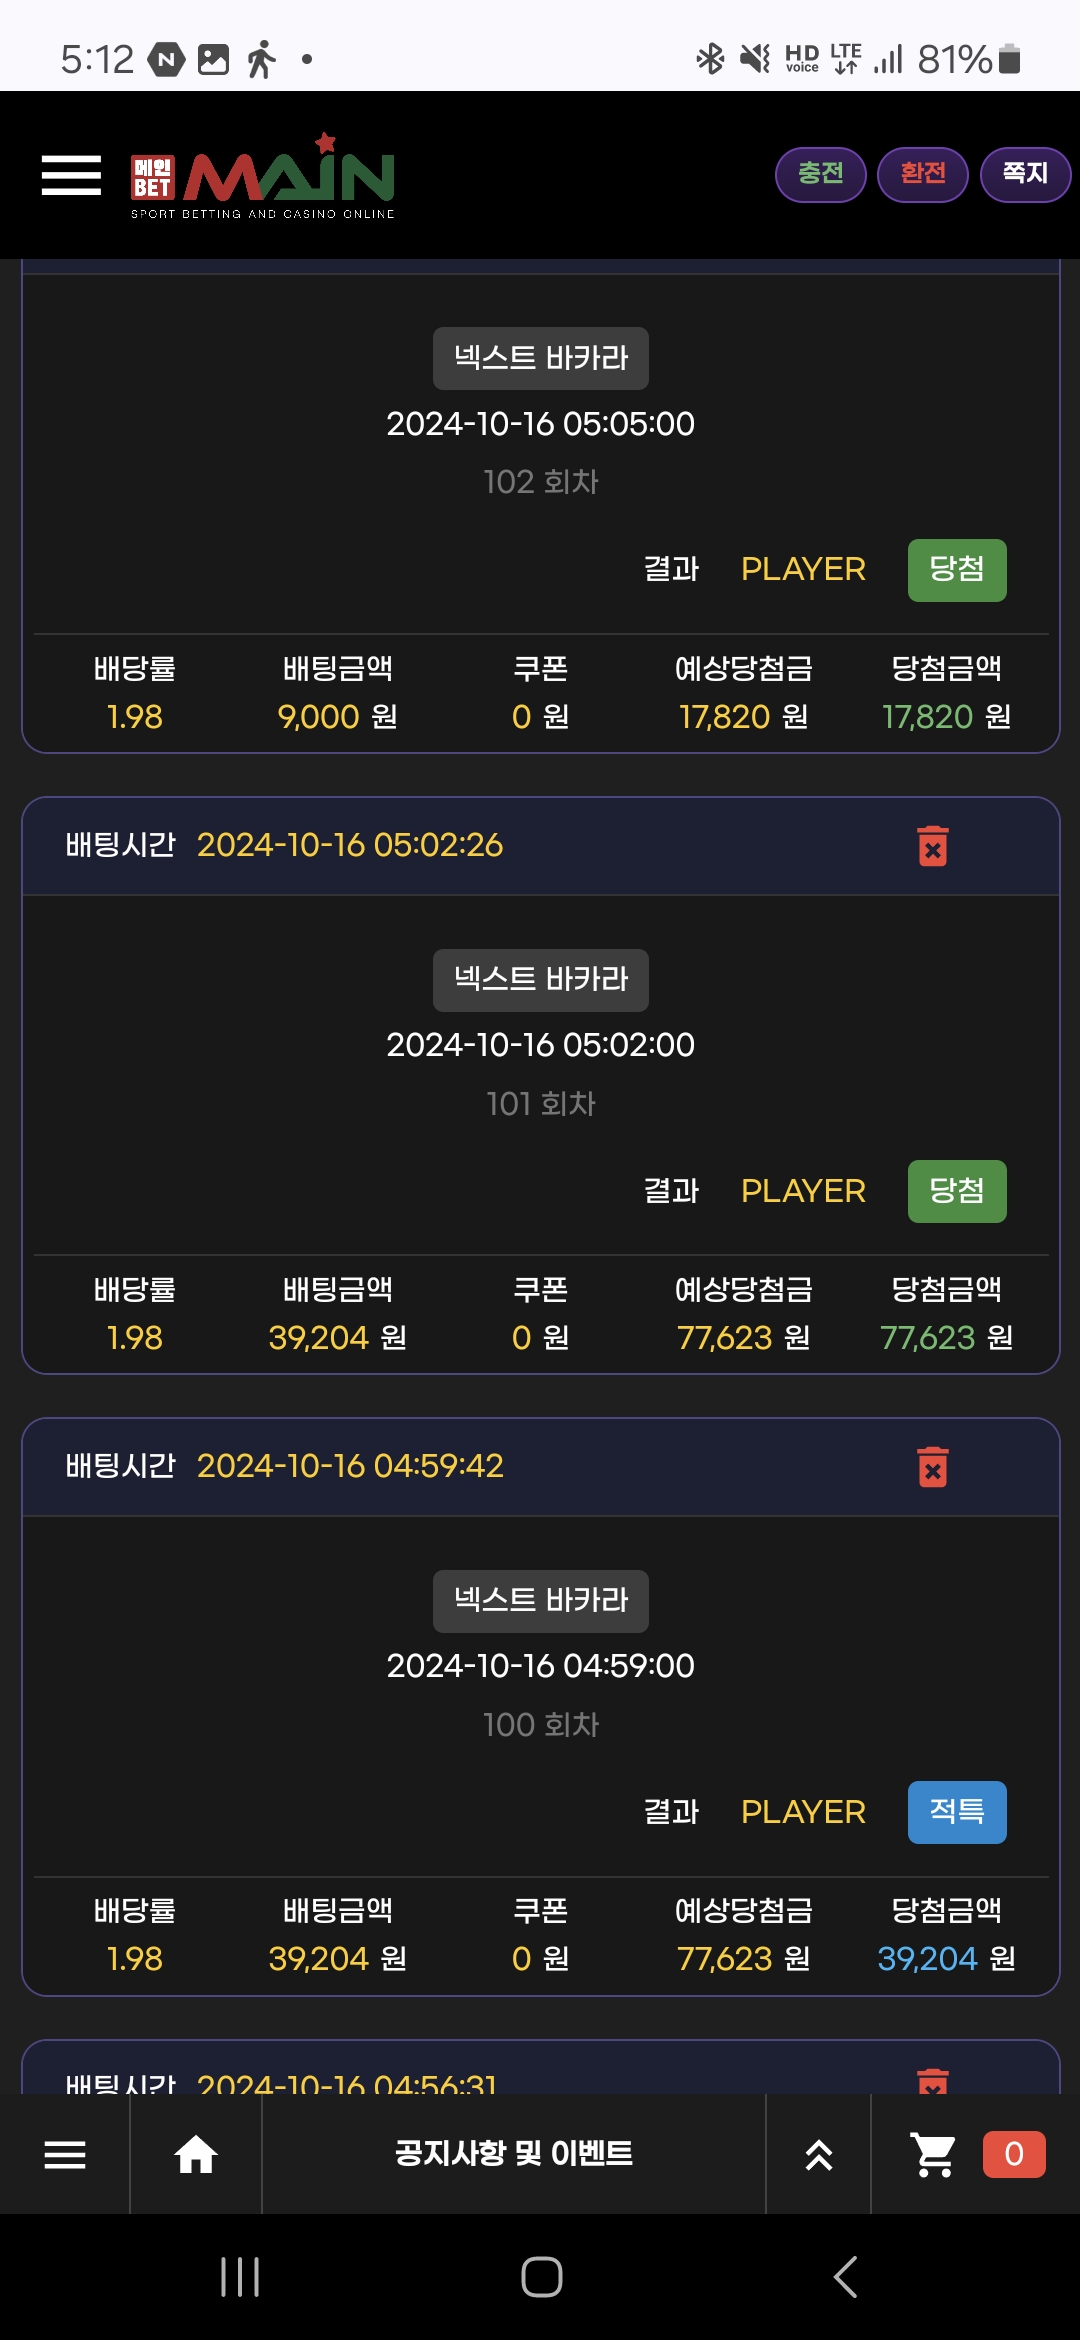
Task: Tap the 충전 deposit button
Action: pyautogui.click(x=820, y=174)
